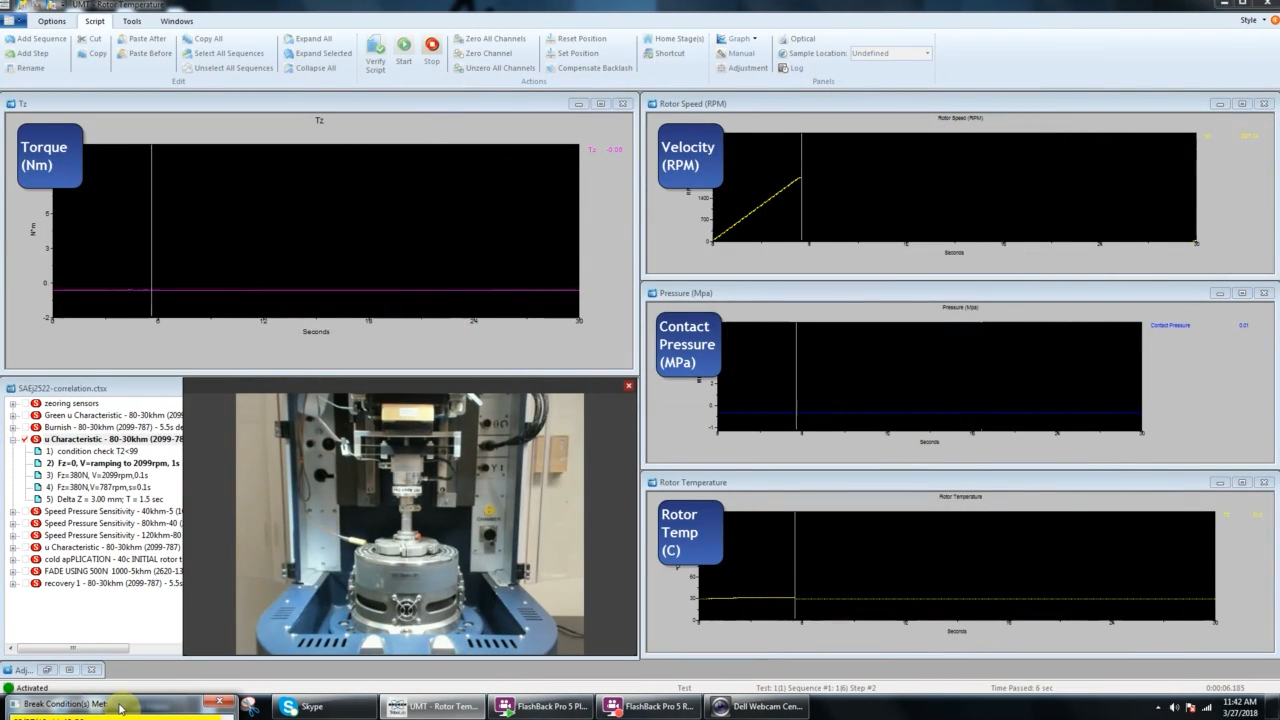Click Expand All sequences

307,39
